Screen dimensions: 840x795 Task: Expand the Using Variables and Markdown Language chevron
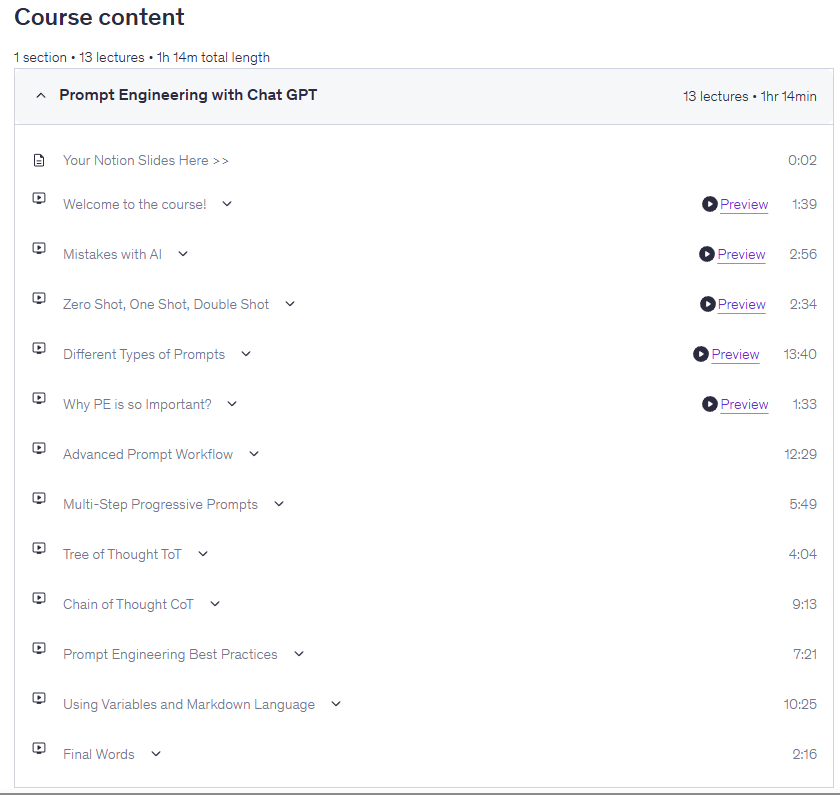tap(336, 704)
